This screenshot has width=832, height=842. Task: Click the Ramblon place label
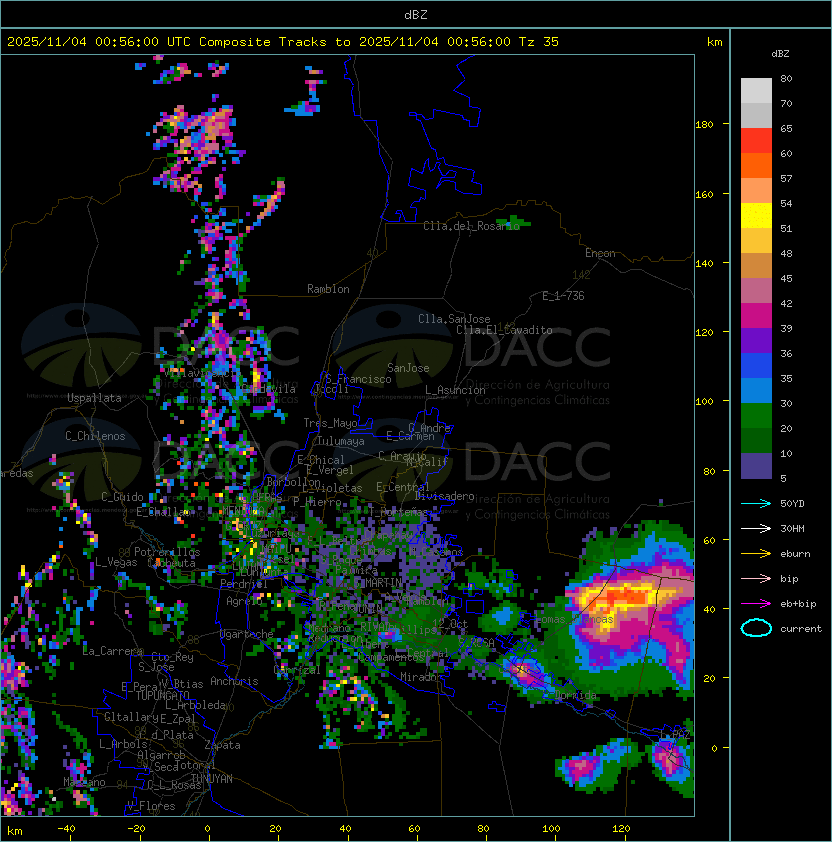(x=328, y=289)
